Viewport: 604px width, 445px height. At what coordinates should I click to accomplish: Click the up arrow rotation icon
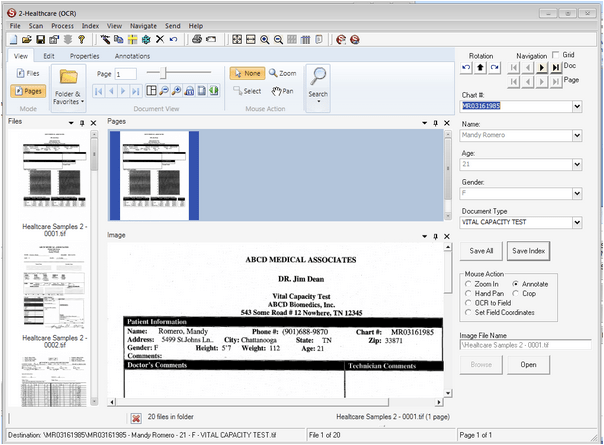coord(480,68)
